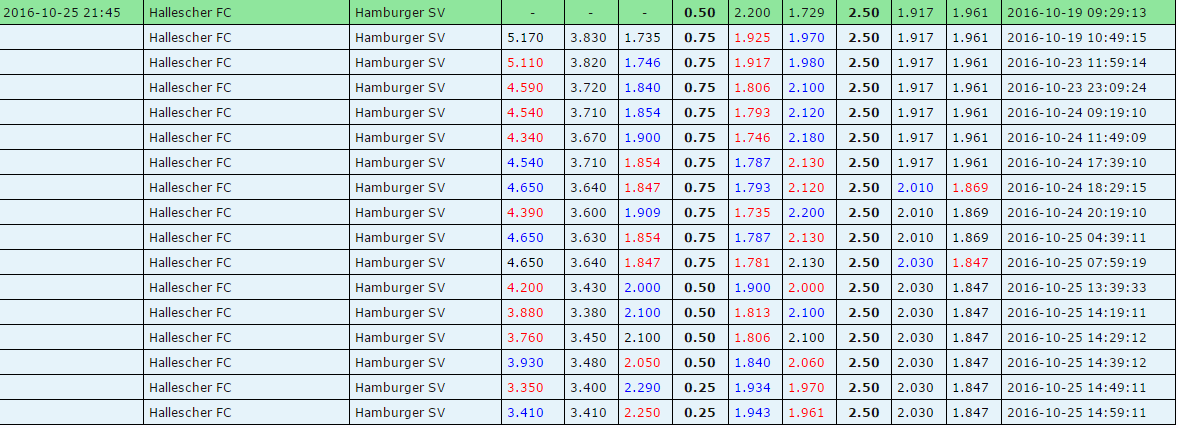This screenshot has width=1178, height=428.
Task: Click red home odds 3.350
Action: pyautogui.click(x=525, y=387)
